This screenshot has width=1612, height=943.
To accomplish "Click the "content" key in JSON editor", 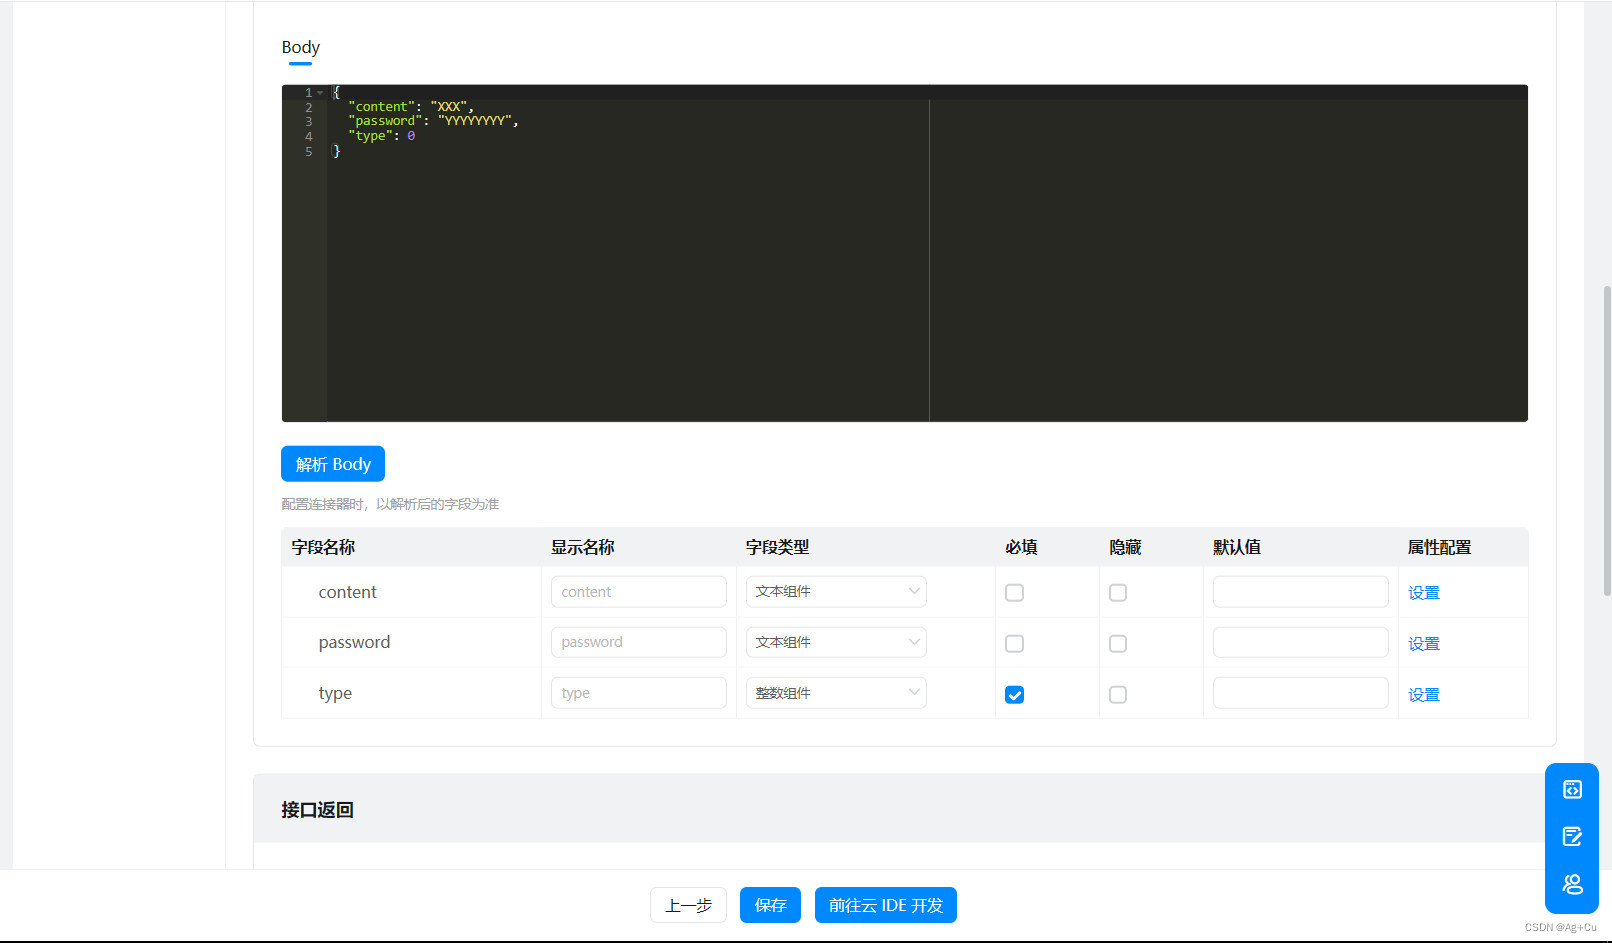I will [381, 106].
